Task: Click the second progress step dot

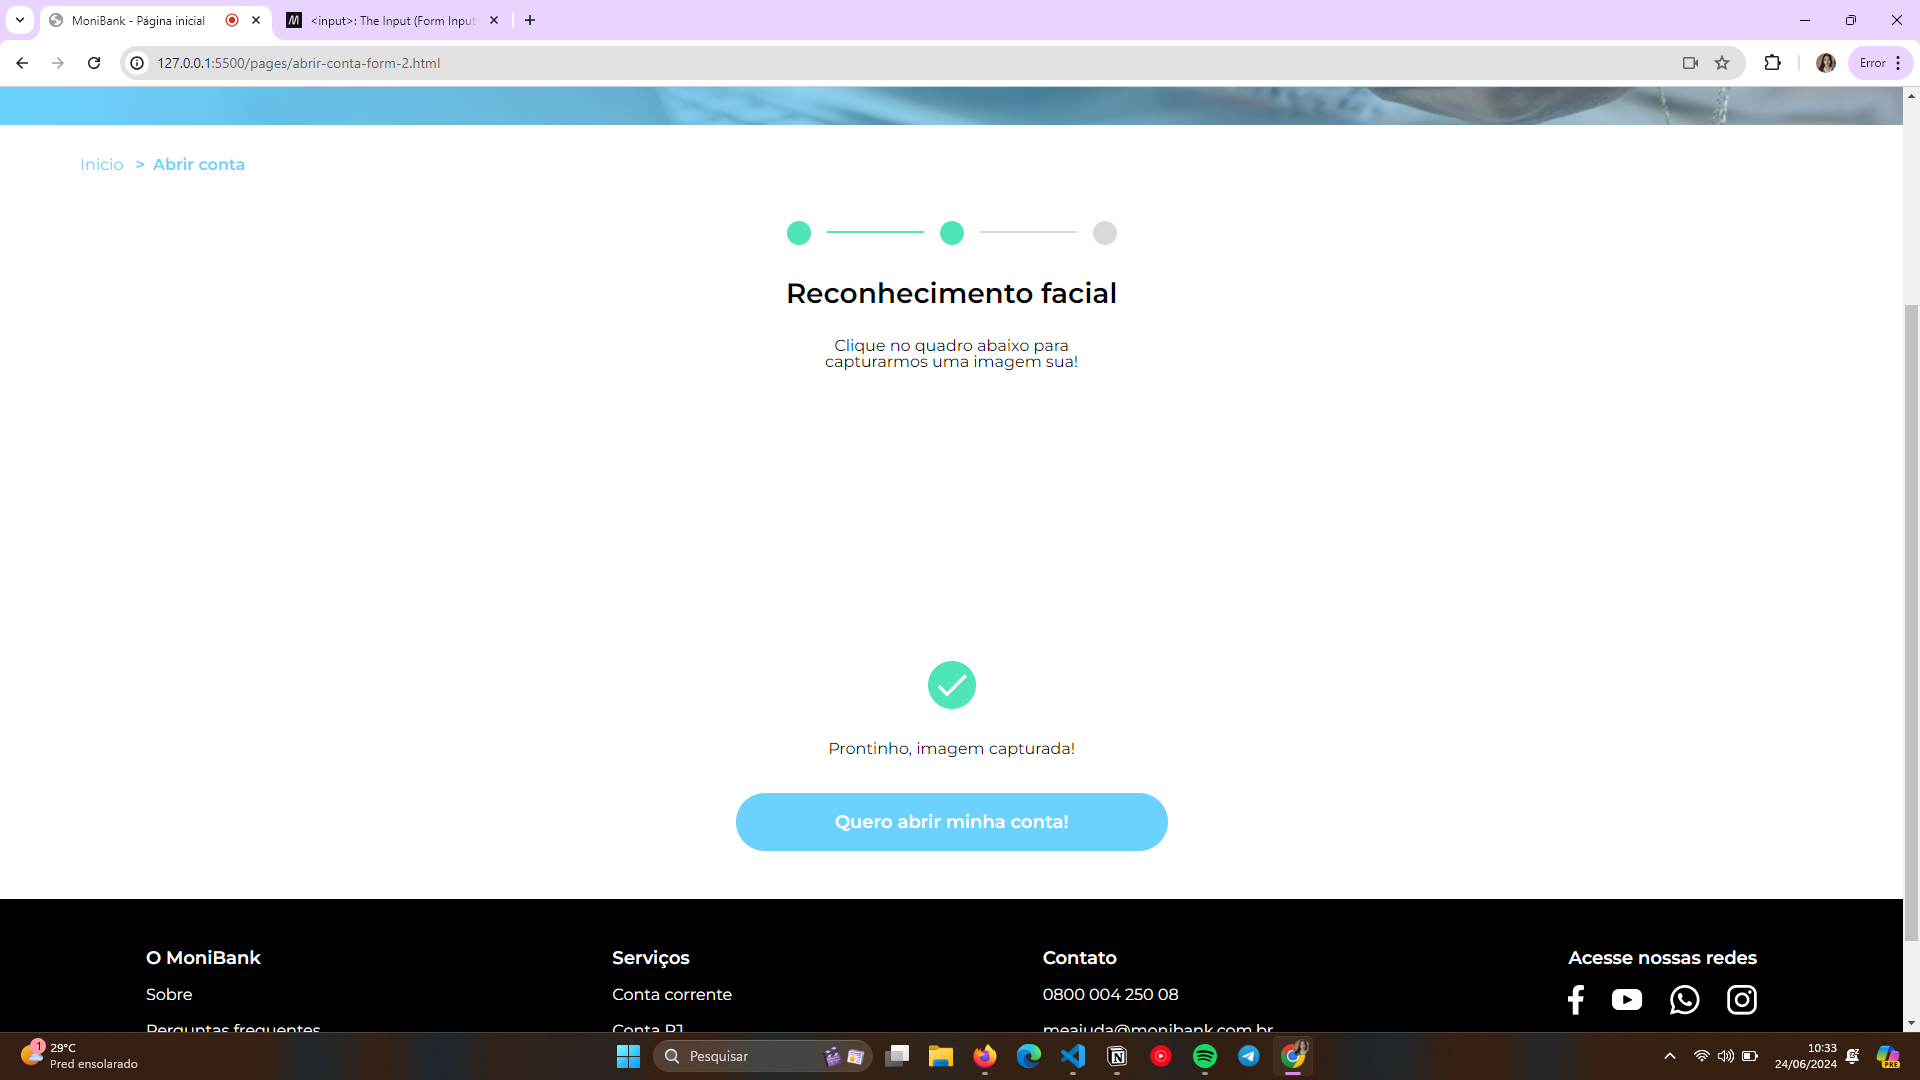Action: [x=952, y=233]
